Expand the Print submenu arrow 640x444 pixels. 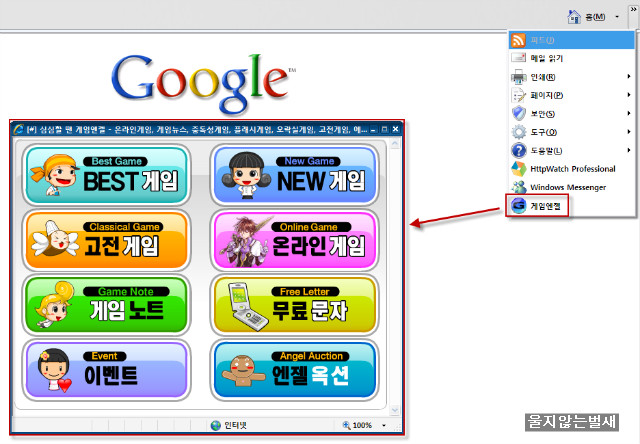629,76
